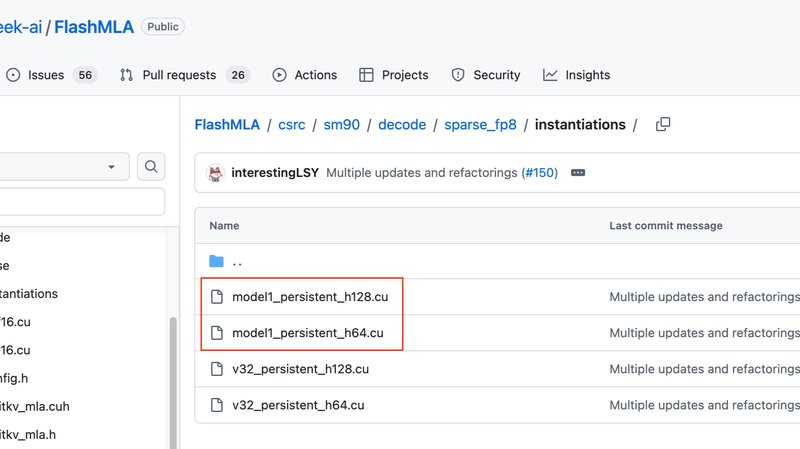This screenshot has width=800, height=449.
Task: Click the Public visibility badge
Action: click(x=163, y=27)
